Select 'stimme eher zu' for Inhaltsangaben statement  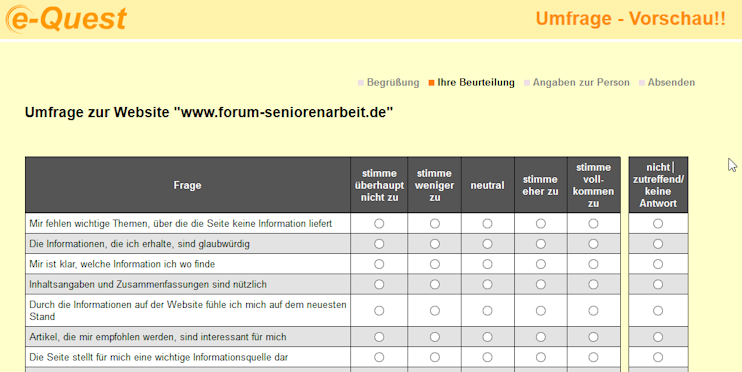click(x=540, y=284)
